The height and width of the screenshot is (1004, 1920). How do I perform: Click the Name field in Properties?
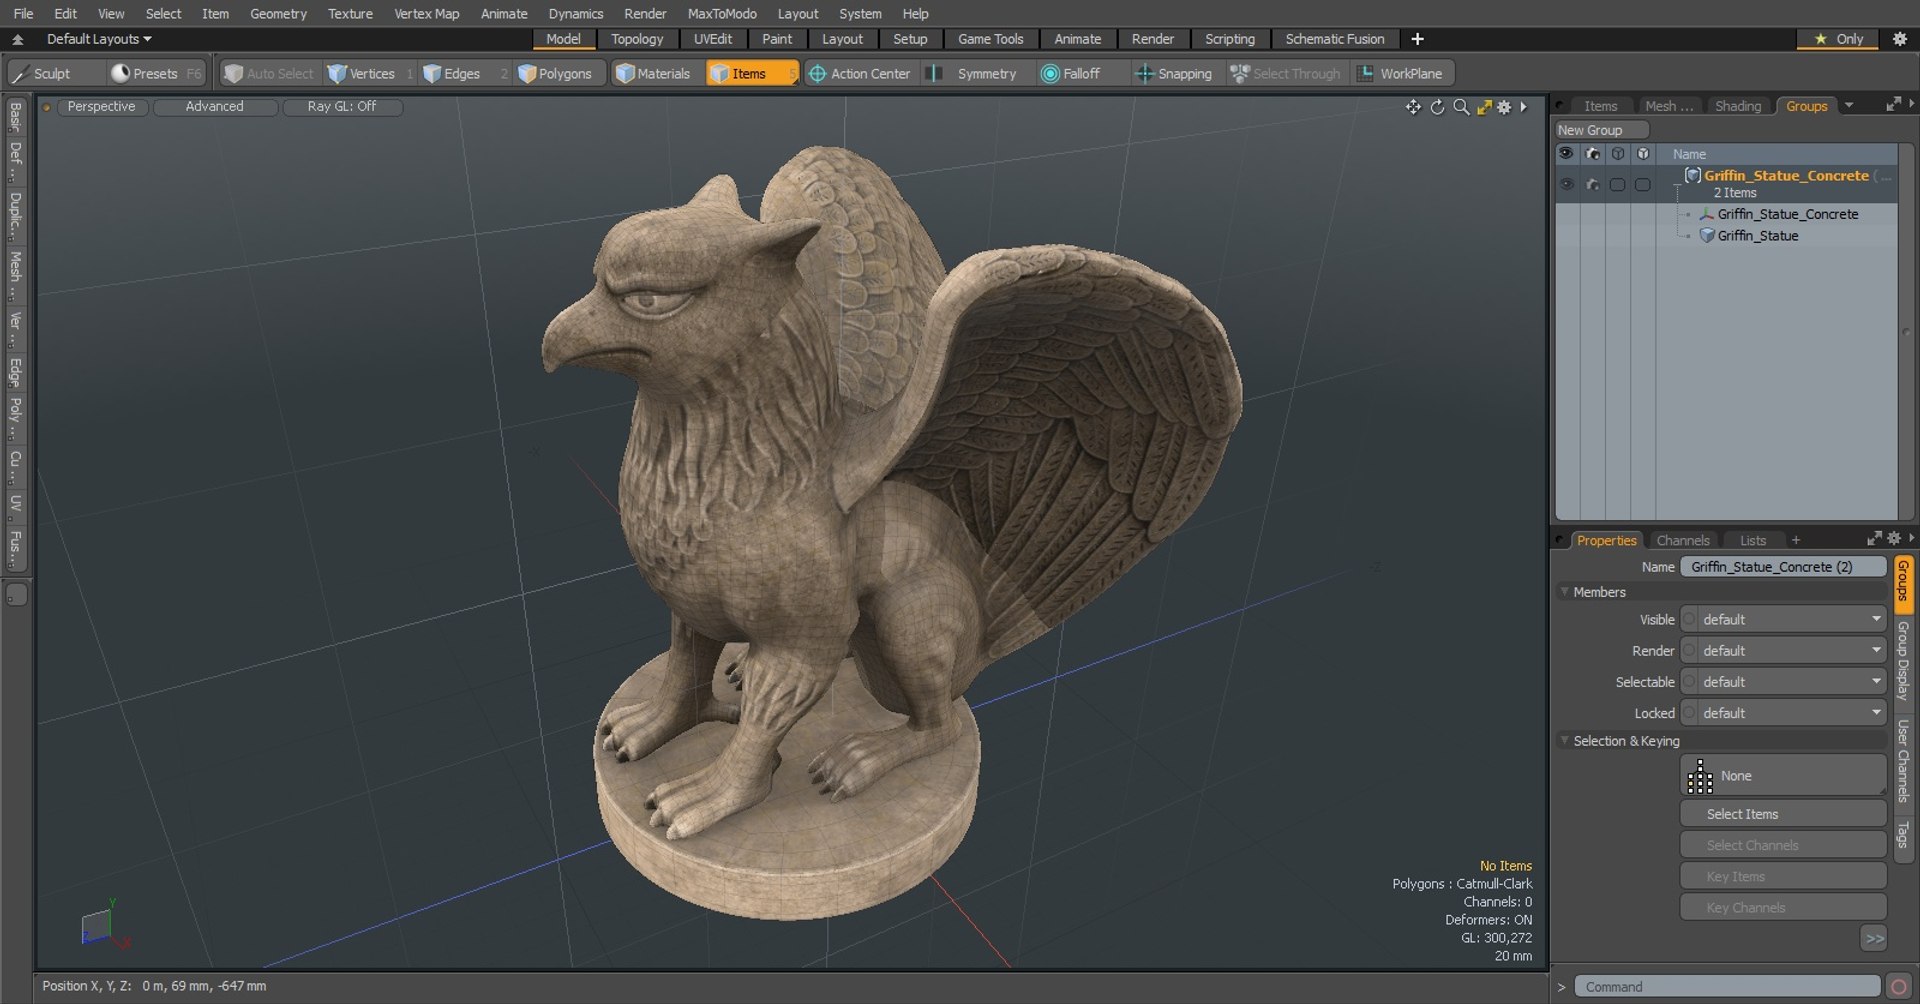coord(1783,567)
